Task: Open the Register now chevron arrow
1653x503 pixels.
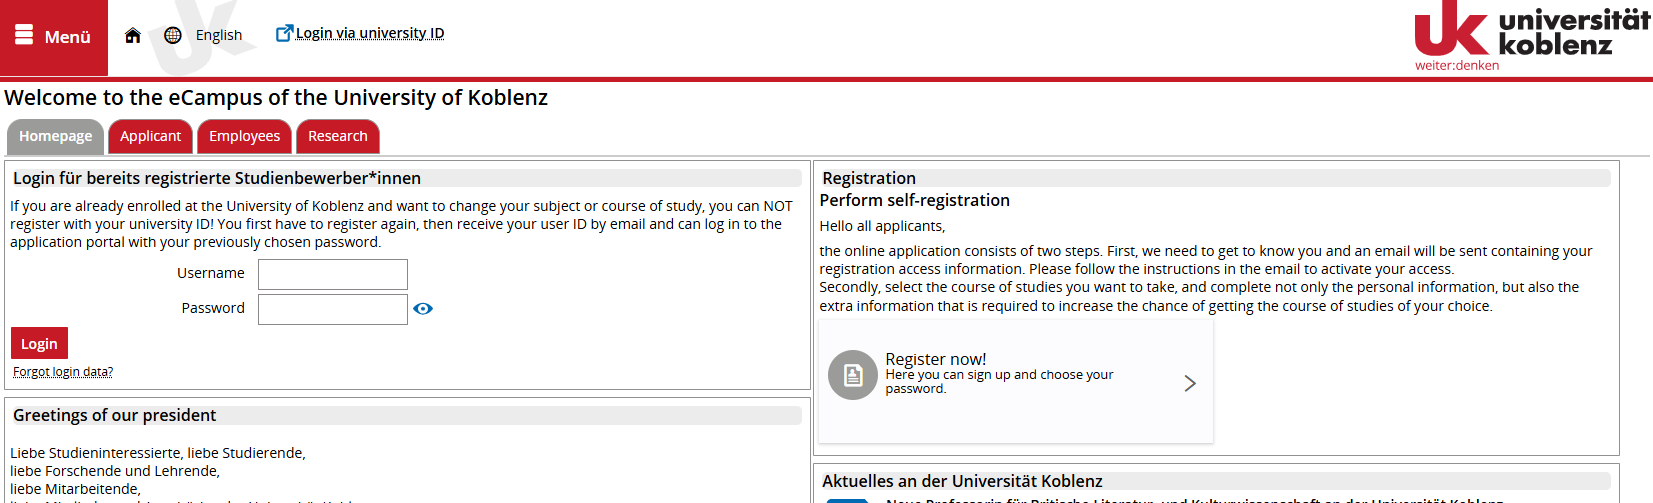Action: pos(1190,383)
